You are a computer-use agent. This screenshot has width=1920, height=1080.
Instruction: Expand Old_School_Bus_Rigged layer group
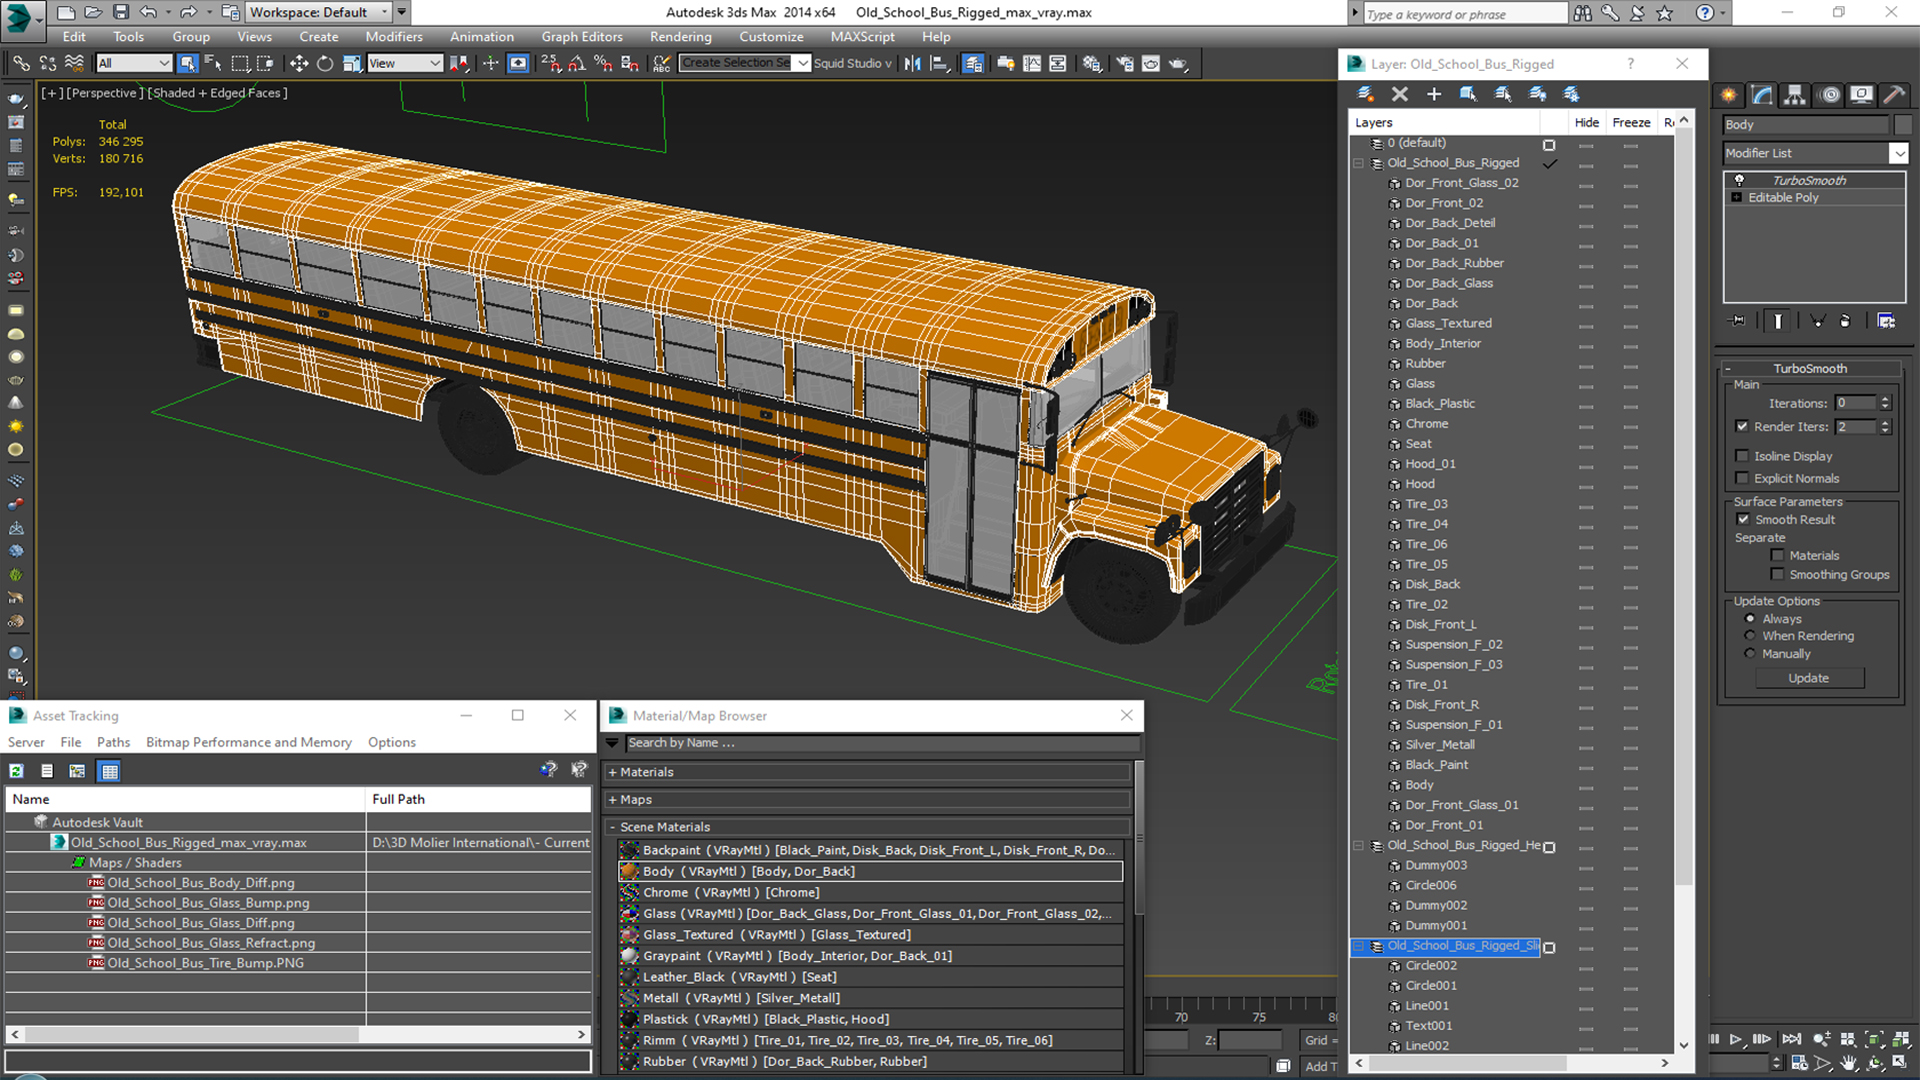click(1361, 162)
